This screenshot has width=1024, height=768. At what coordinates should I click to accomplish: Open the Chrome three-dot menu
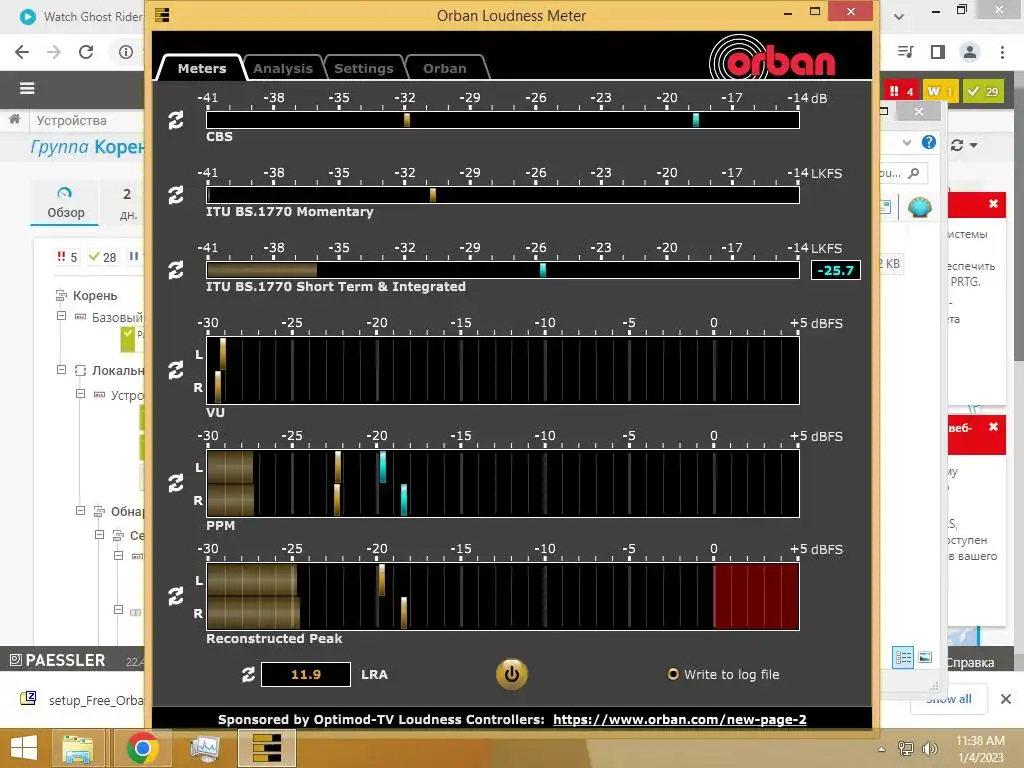1002,52
